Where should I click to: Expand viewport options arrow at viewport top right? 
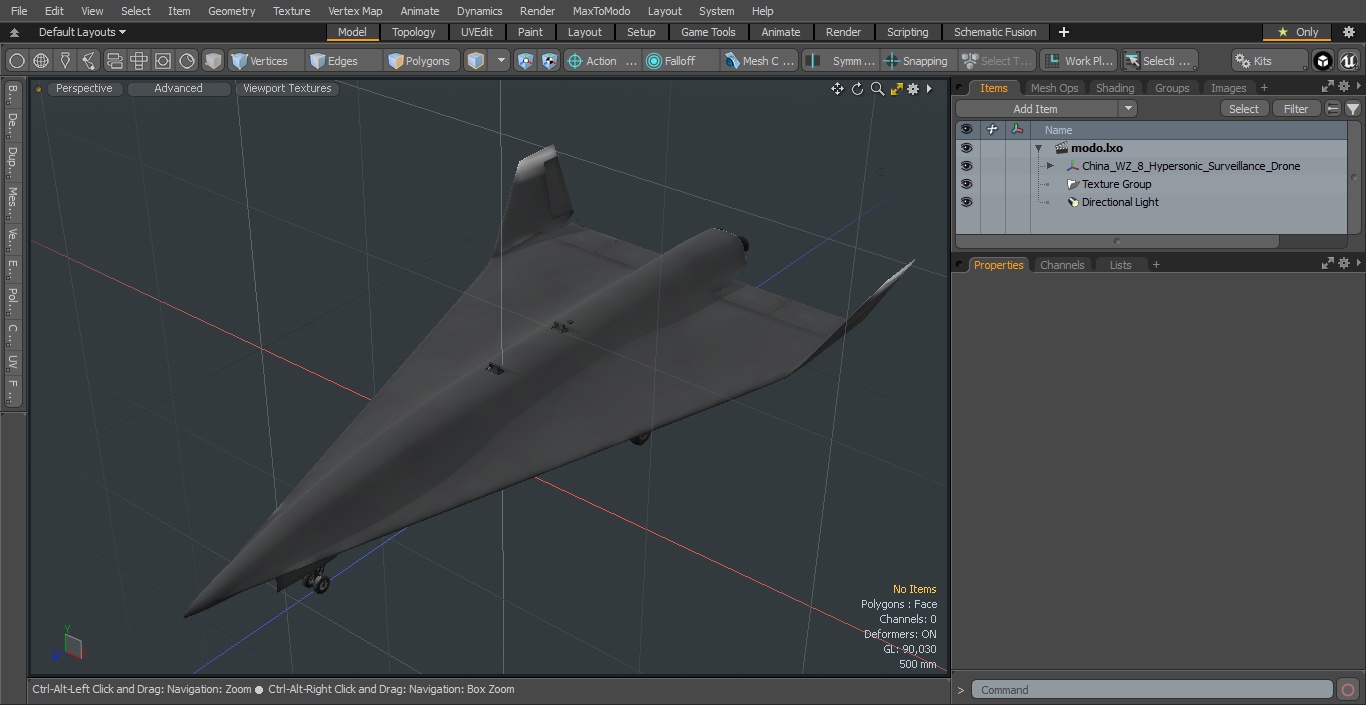[929, 89]
